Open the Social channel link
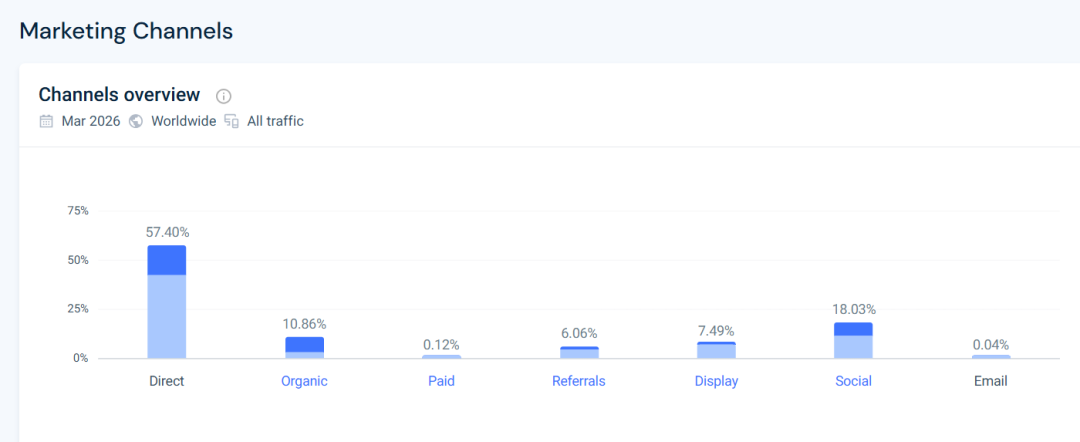Screen dimensions: 1080x442 853,381
